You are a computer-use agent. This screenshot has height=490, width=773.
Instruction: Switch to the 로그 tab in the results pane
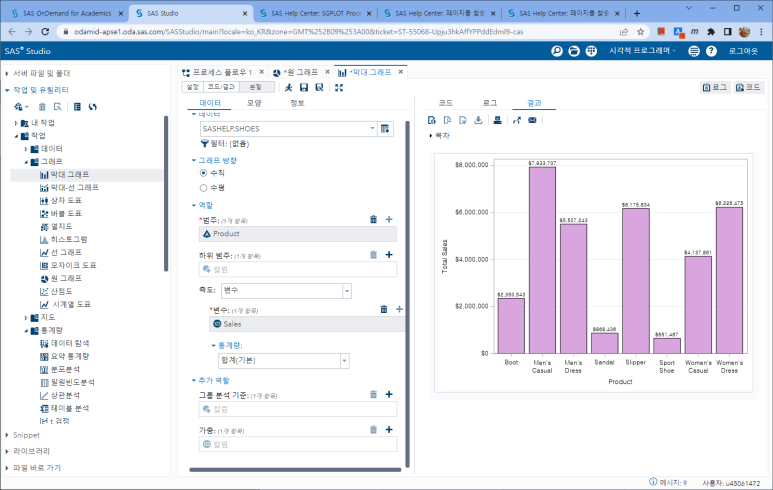[490, 103]
